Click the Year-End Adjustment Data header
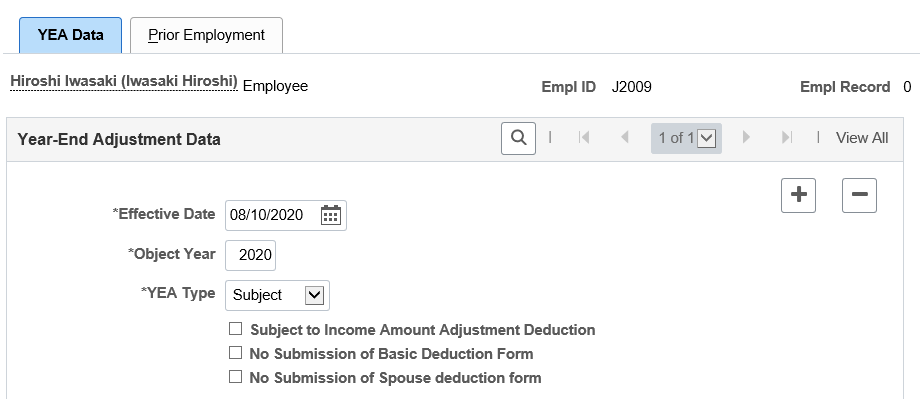 pyautogui.click(x=119, y=140)
